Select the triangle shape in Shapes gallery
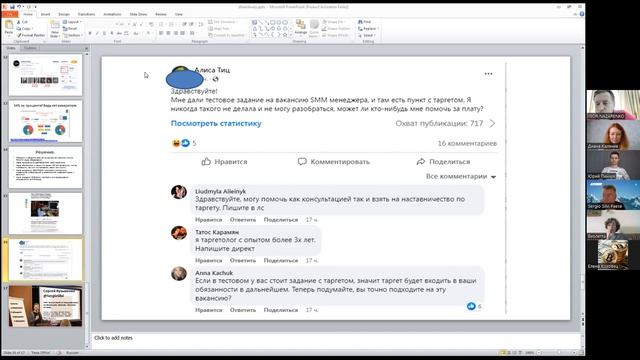The image size is (640, 360). tap(255, 29)
